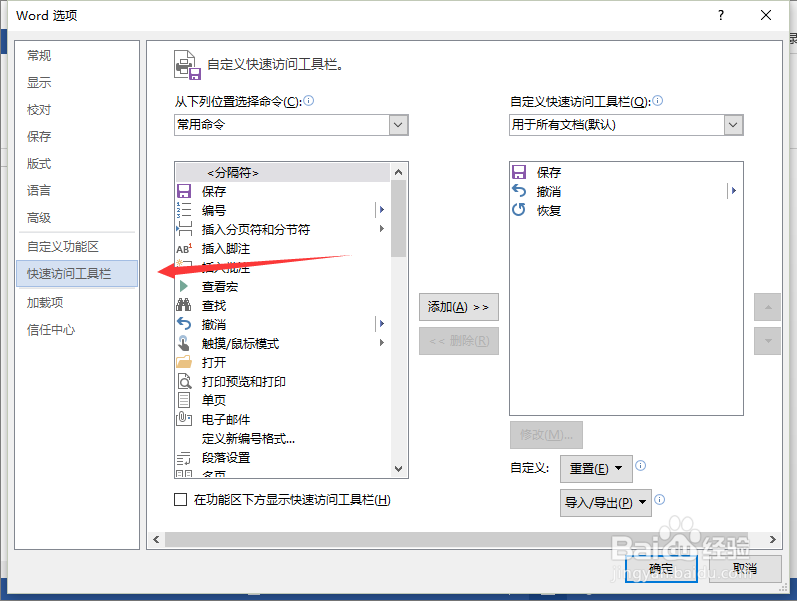Image resolution: width=797 pixels, height=601 pixels.
Task: Click the help question mark icon
Action: point(721,15)
